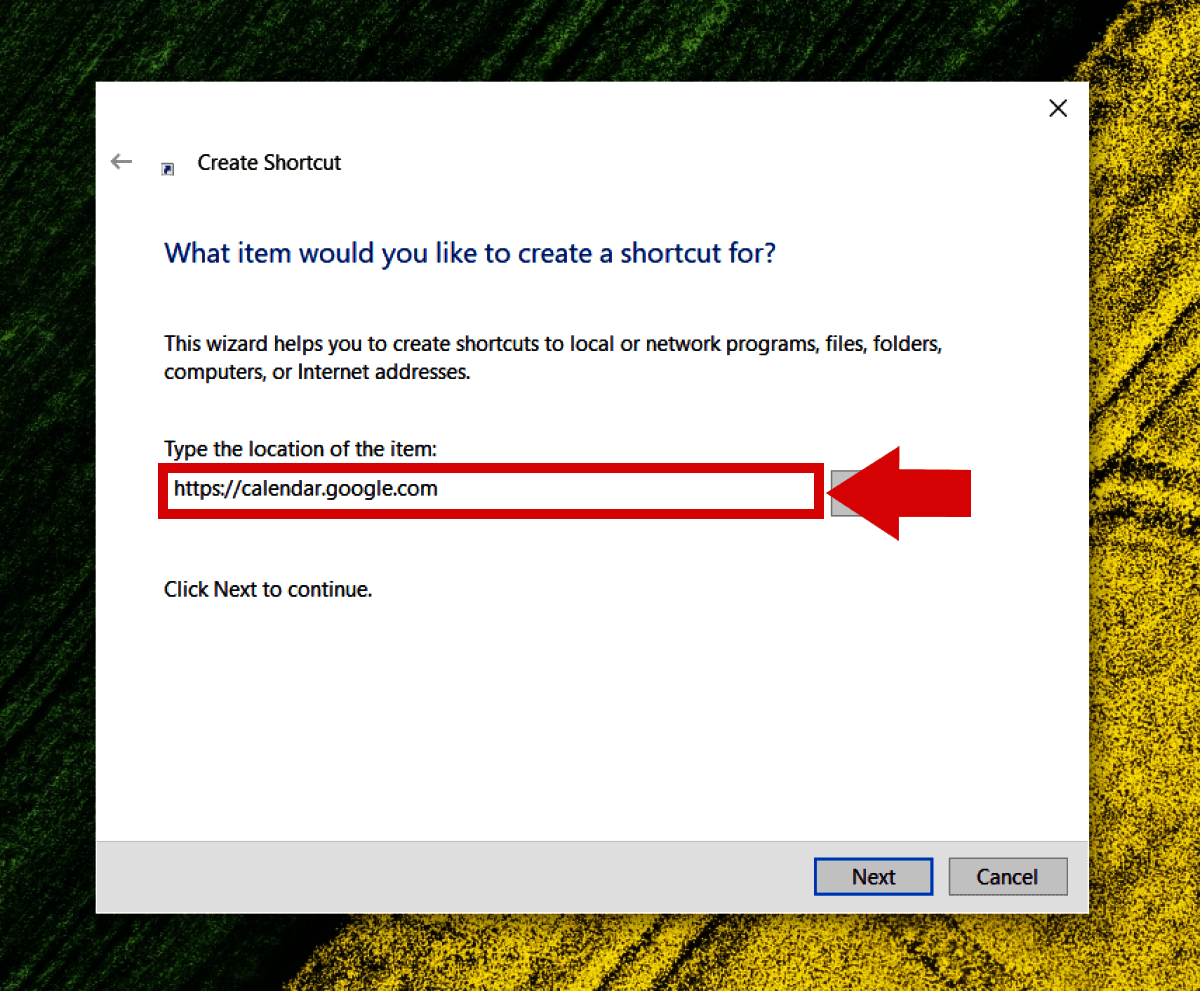Click the 'Click Next to continue' text
Screen dimensions: 1200x991
(268, 589)
